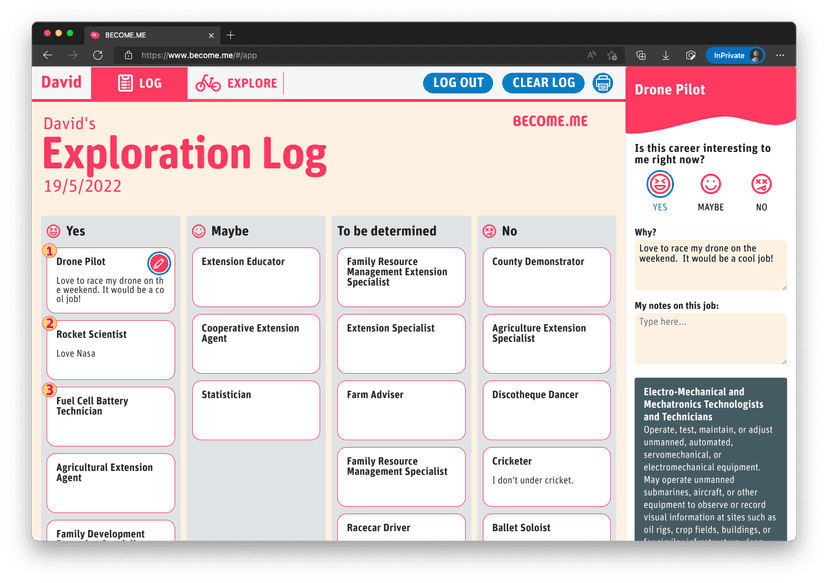Image resolution: width=828 pixels, height=583 pixels.
Task: Open Collections from the browser toolbar
Action: coord(640,55)
